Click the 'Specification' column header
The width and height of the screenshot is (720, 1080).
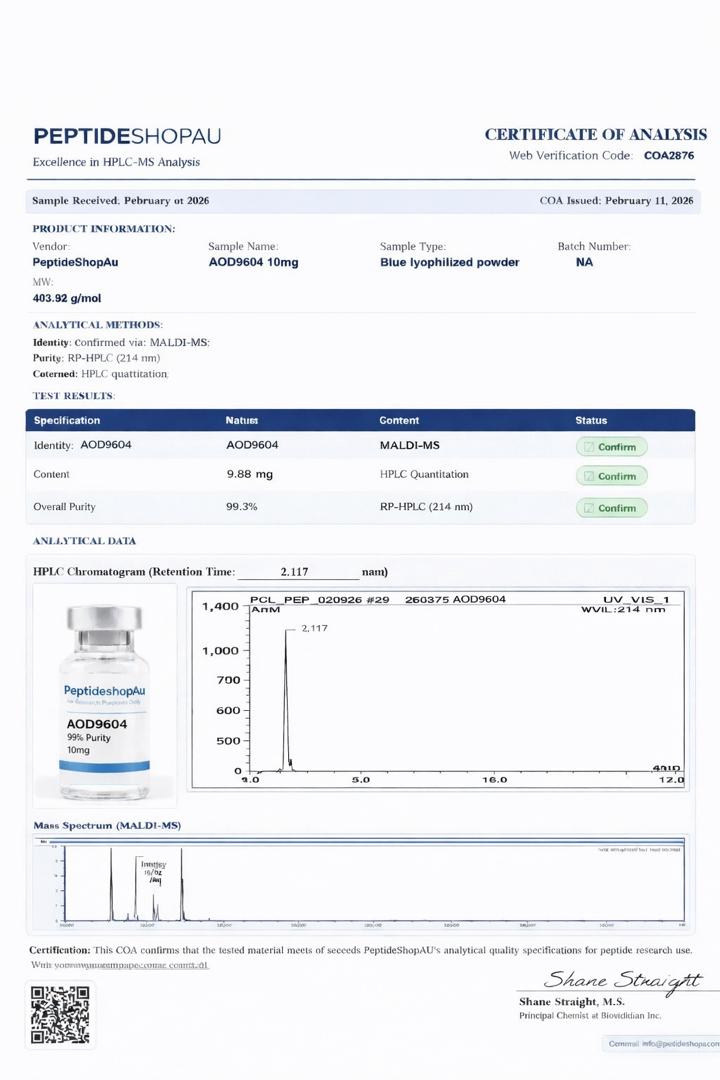pyautogui.click(x=67, y=420)
